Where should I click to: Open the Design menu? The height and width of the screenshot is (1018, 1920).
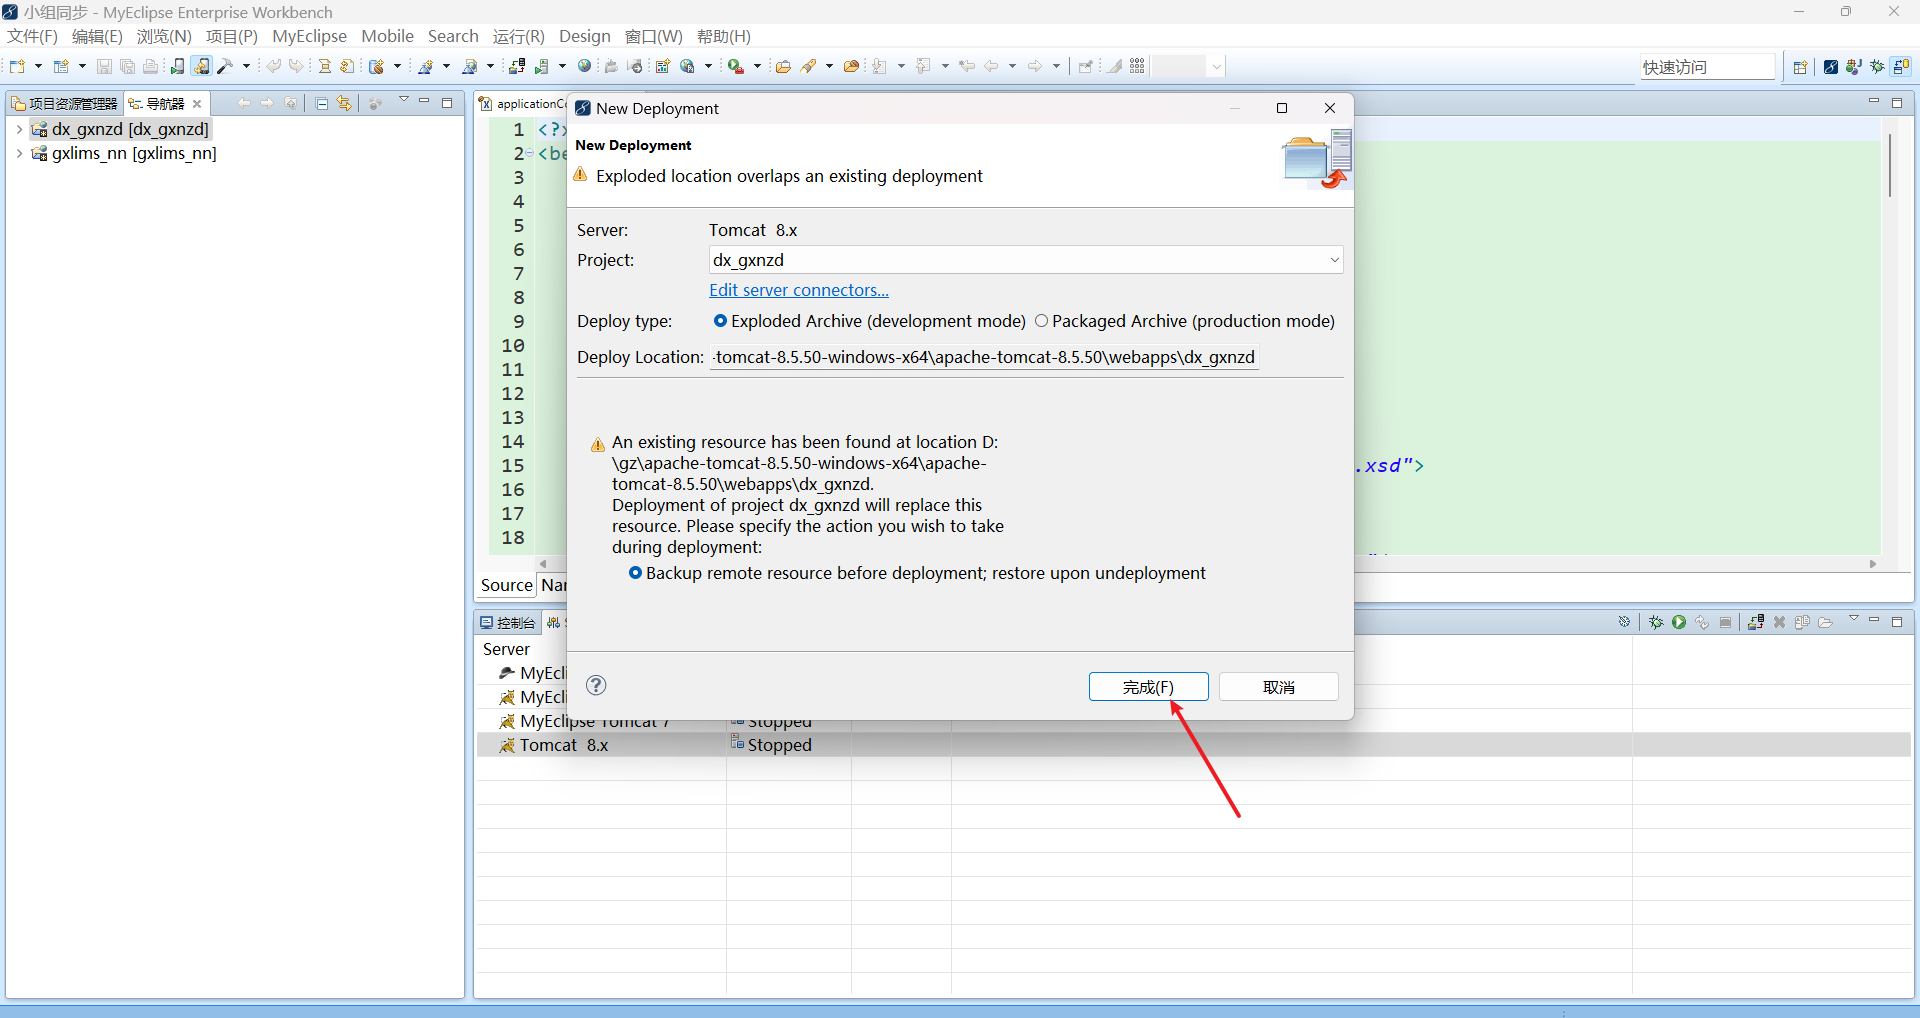(585, 36)
